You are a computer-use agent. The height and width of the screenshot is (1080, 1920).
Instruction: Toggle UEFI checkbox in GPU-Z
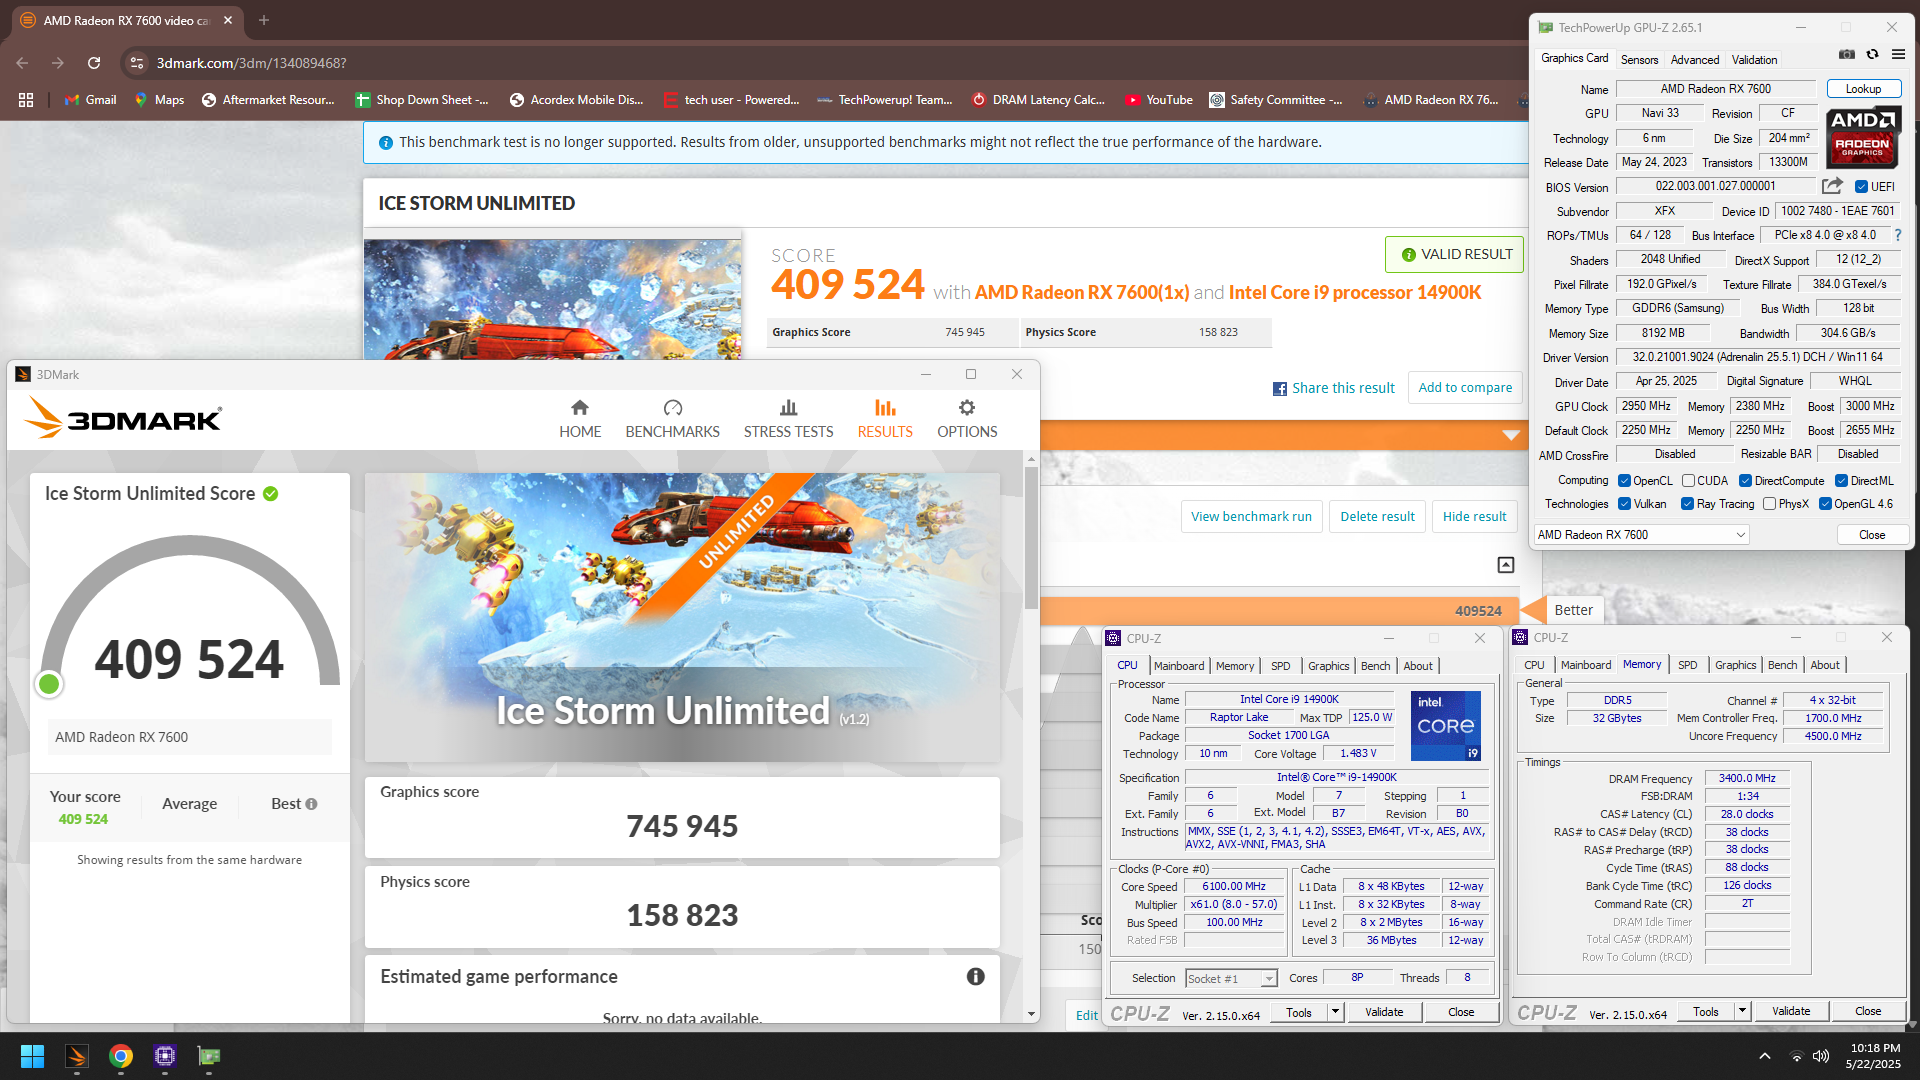click(x=1861, y=187)
